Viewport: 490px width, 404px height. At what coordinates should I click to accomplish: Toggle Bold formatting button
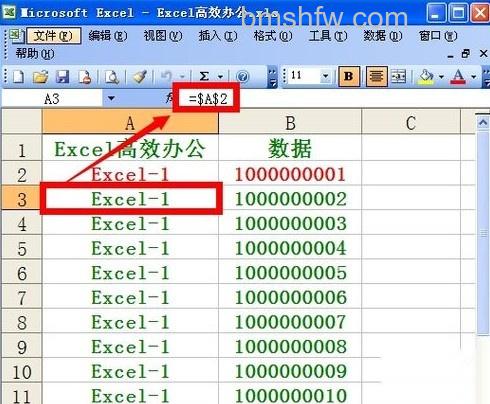[x=349, y=77]
